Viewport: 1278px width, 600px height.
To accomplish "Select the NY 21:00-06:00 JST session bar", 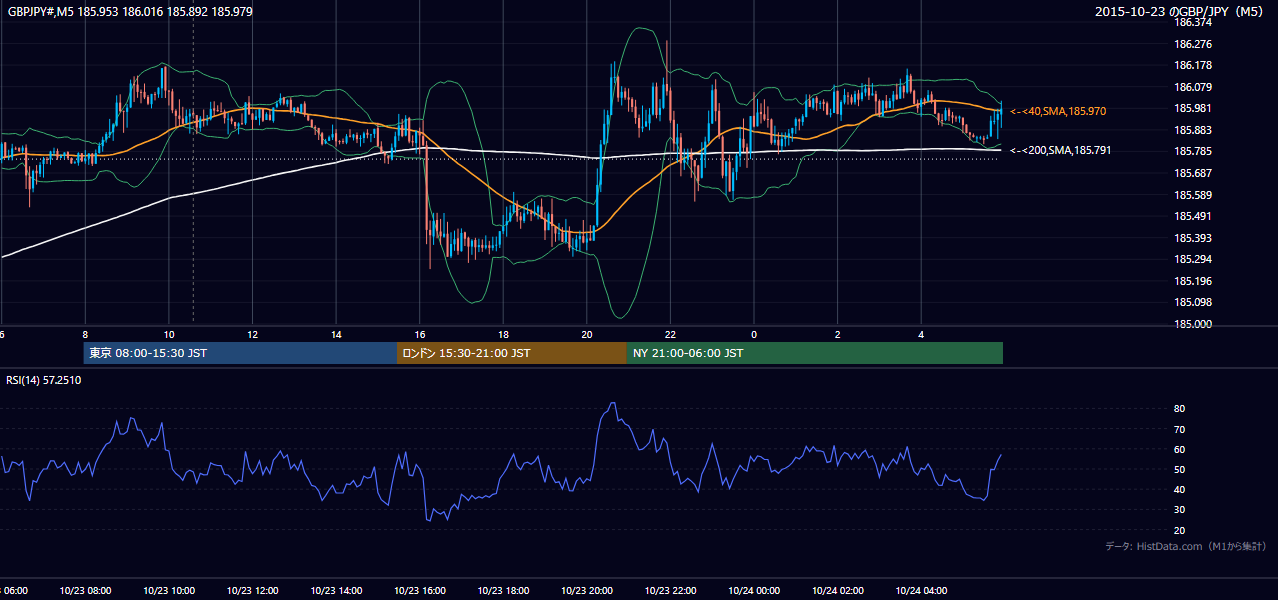I will [815, 353].
